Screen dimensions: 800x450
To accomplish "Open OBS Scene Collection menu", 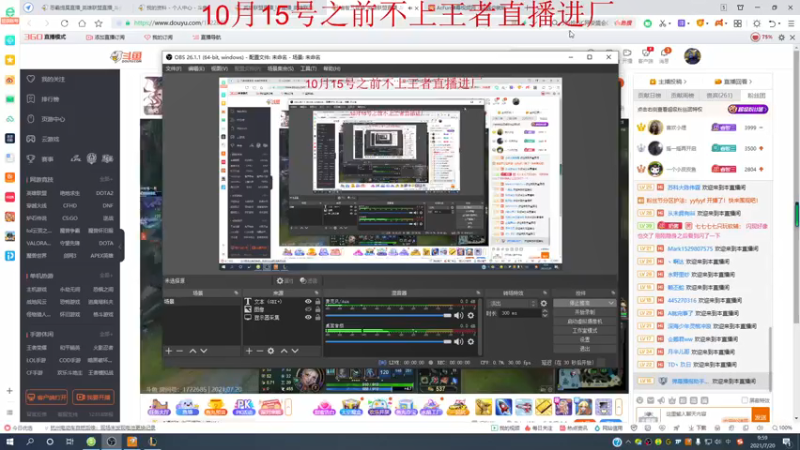I will (281, 68).
